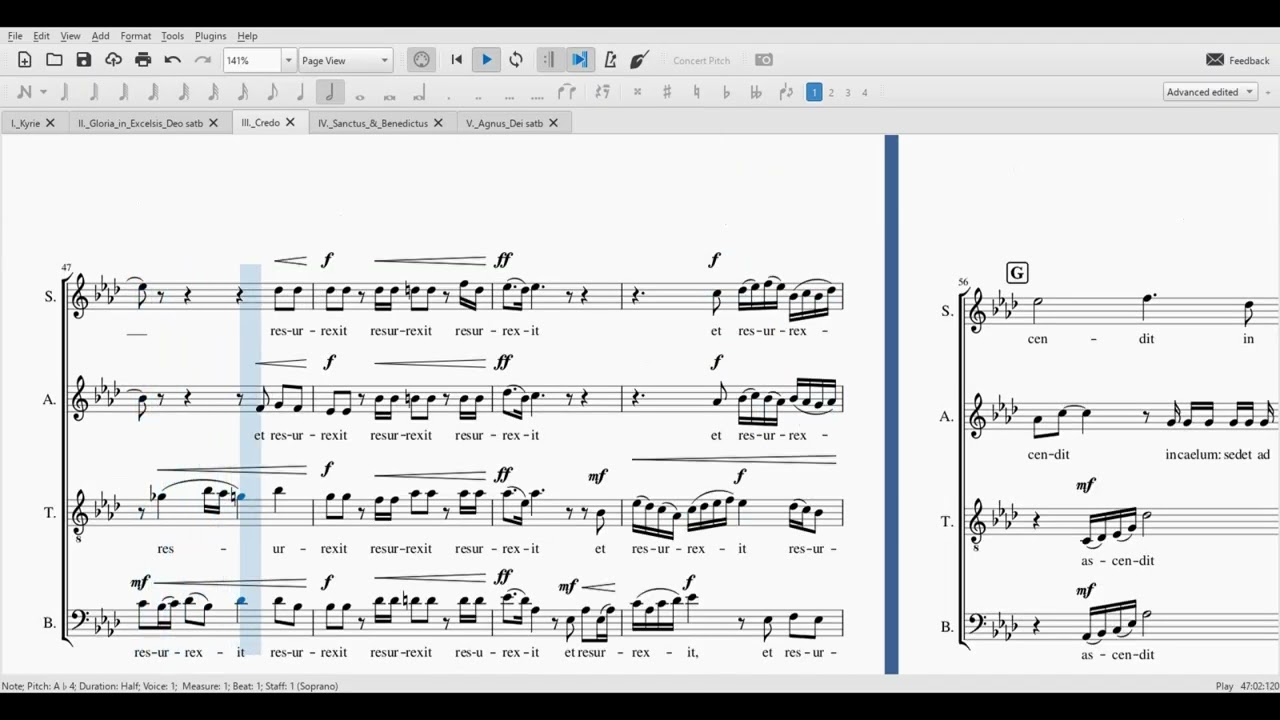Open a score file using the folder icon

click(x=54, y=60)
